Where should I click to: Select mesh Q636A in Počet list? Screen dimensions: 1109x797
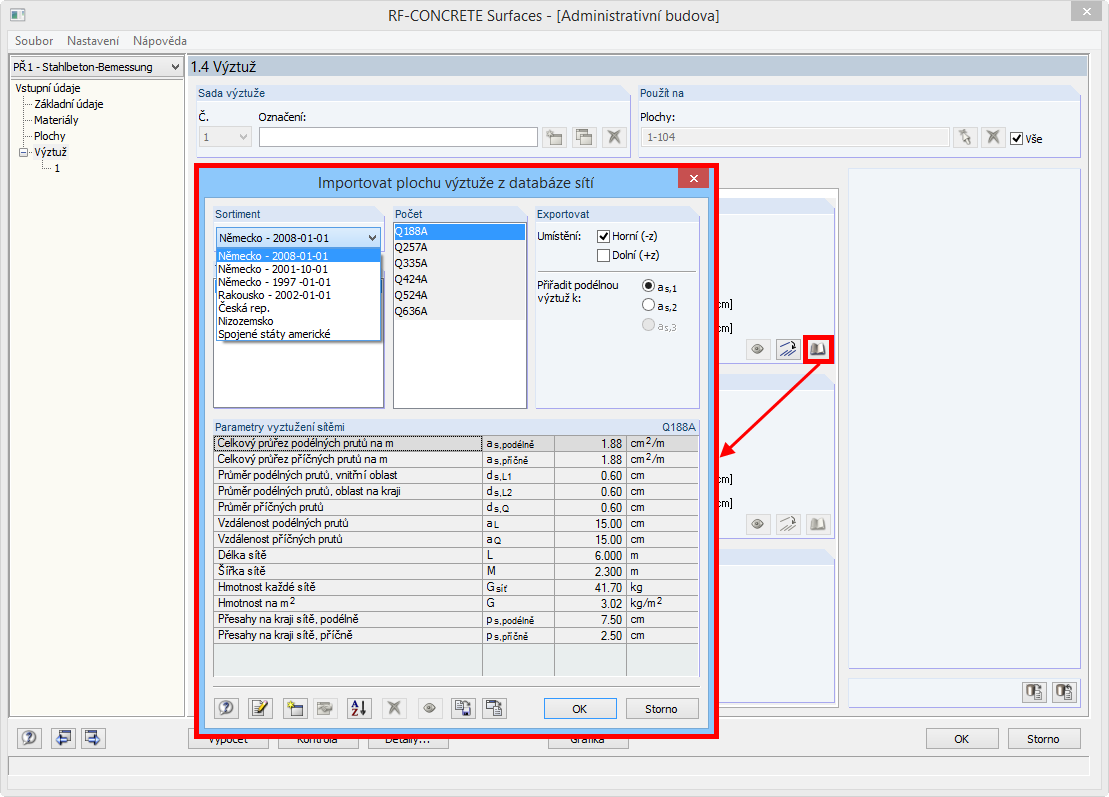click(460, 311)
